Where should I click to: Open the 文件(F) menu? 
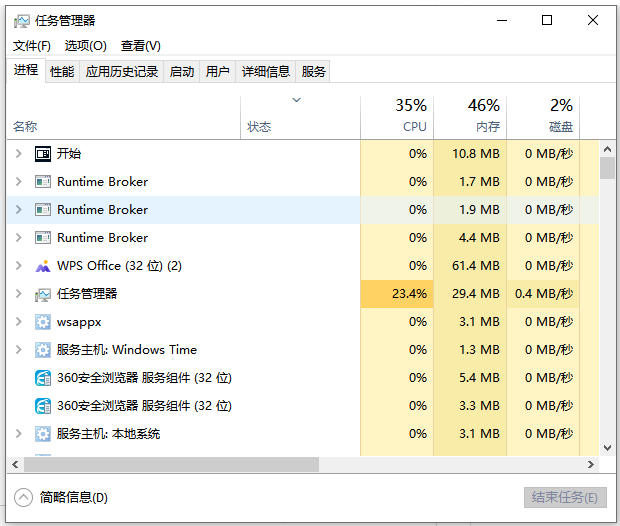click(x=32, y=46)
